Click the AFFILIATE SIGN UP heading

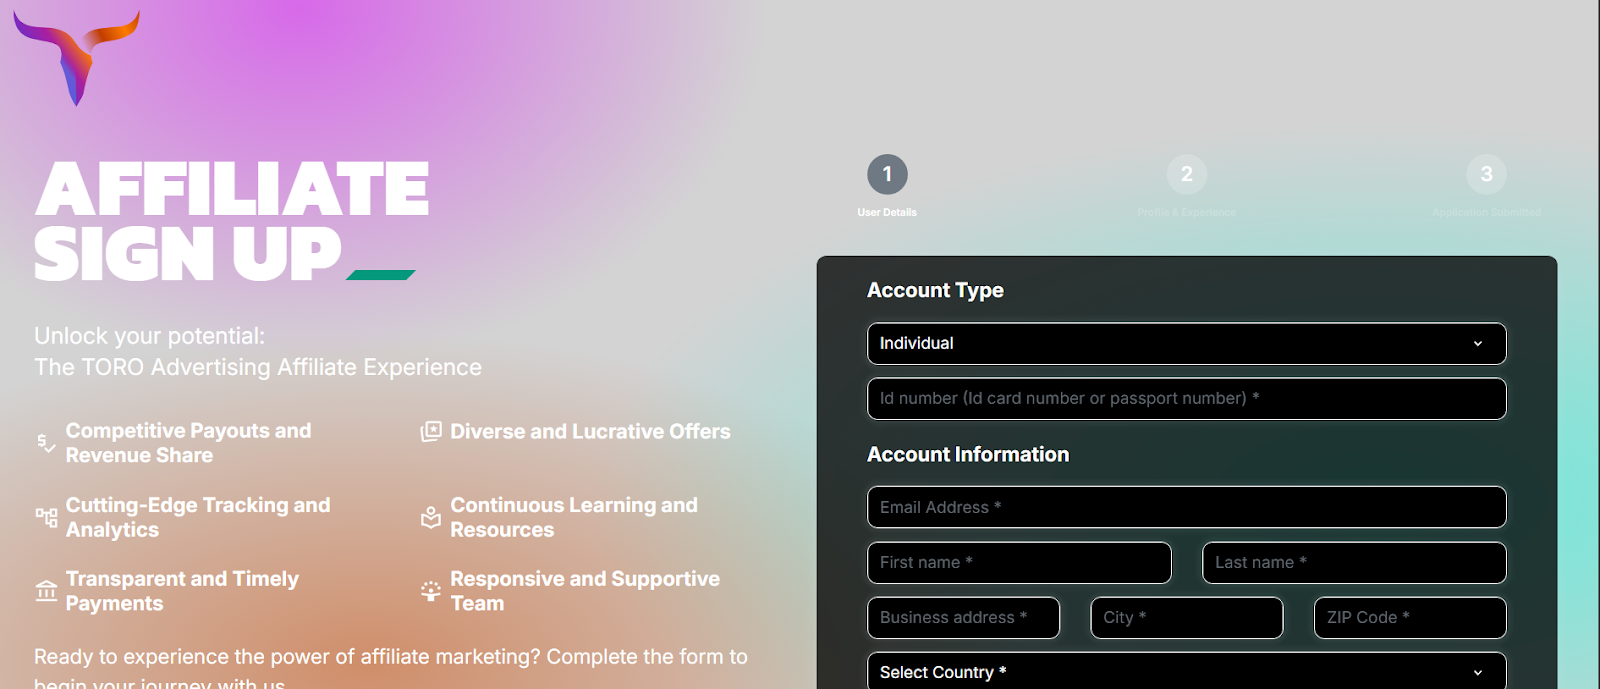click(232, 221)
